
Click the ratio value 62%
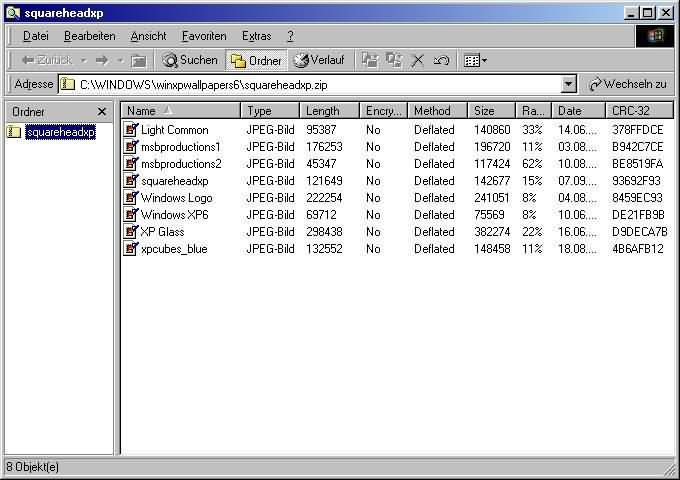[532, 164]
